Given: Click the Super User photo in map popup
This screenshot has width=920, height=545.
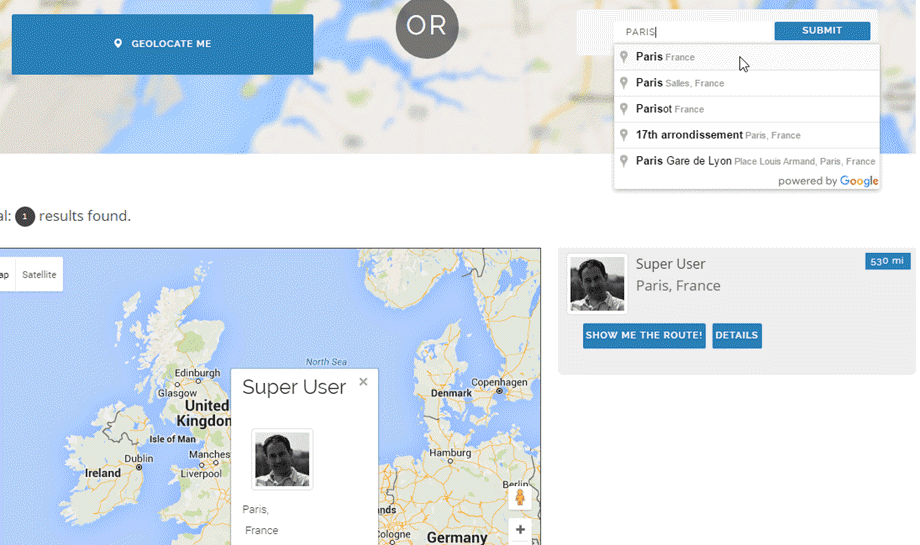Looking at the screenshot, I should [x=282, y=460].
